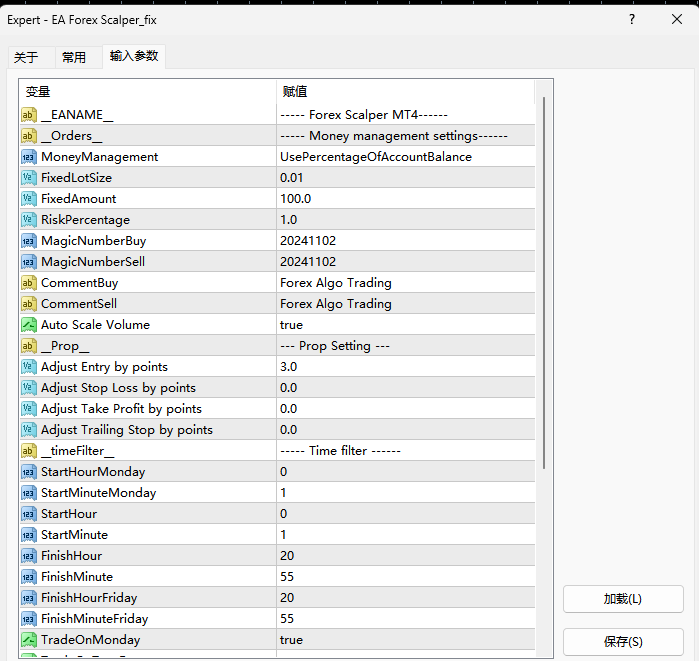699x661 pixels.
Task: Click the vertical scrollbar of the parameter list
Action: click(544, 283)
